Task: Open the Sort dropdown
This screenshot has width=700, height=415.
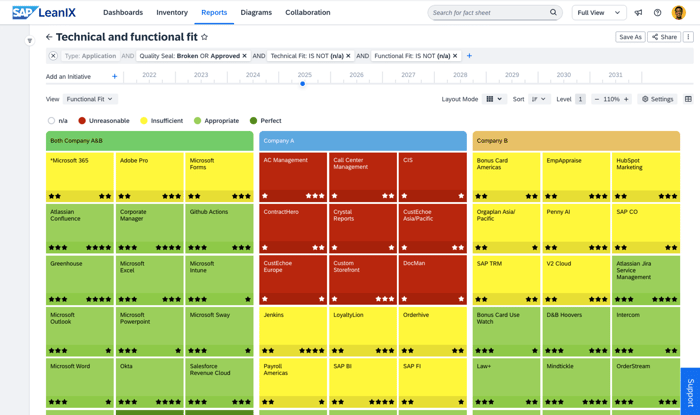Action: coord(539,99)
